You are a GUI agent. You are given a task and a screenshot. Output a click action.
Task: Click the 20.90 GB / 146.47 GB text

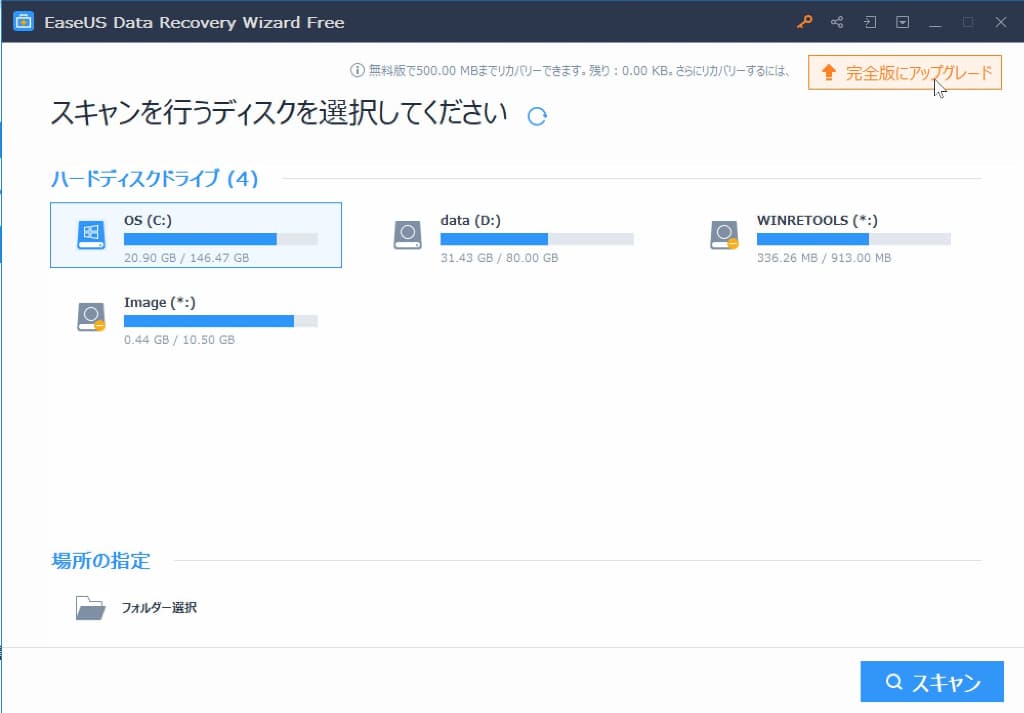pos(187,258)
